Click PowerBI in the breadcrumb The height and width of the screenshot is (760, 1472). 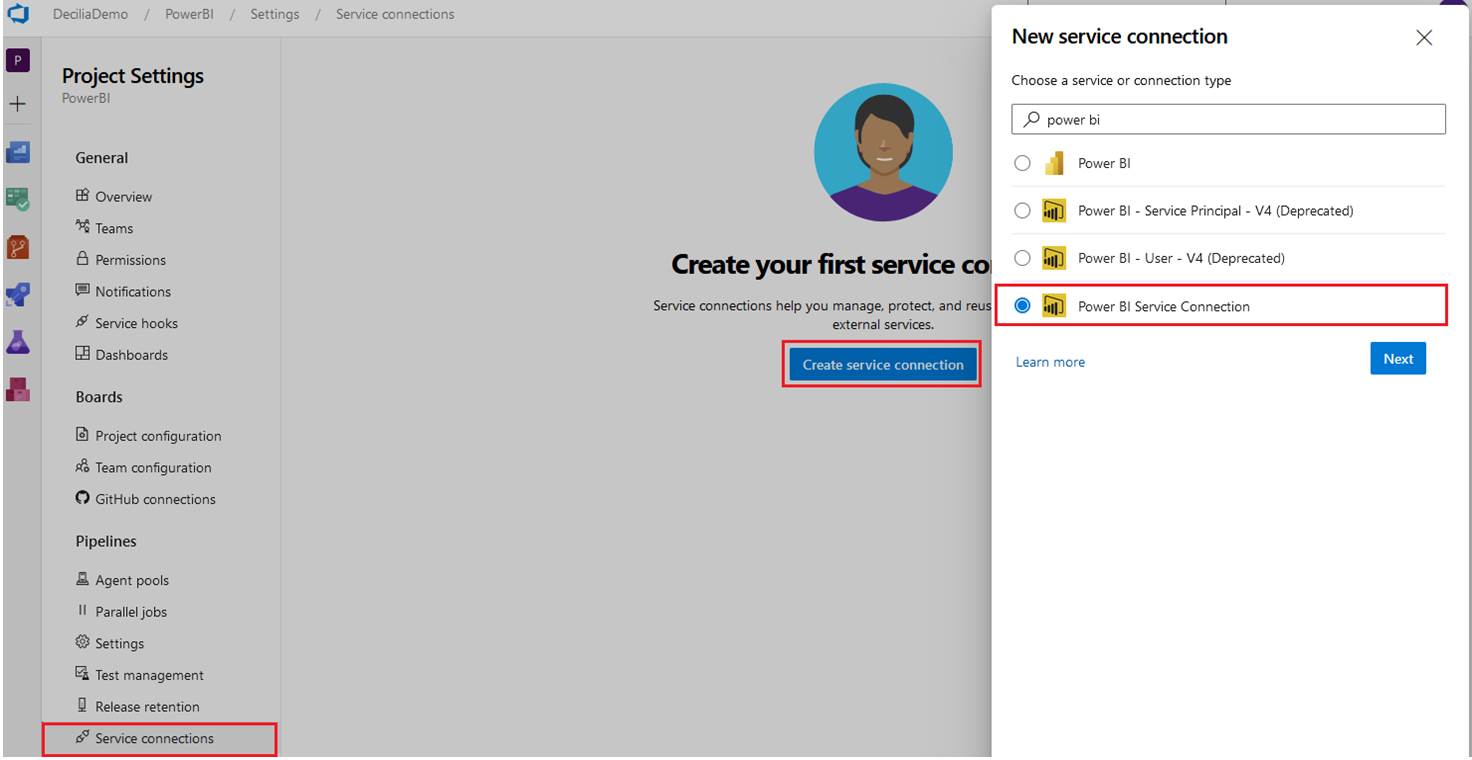pyautogui.click(x=189, y=14)
